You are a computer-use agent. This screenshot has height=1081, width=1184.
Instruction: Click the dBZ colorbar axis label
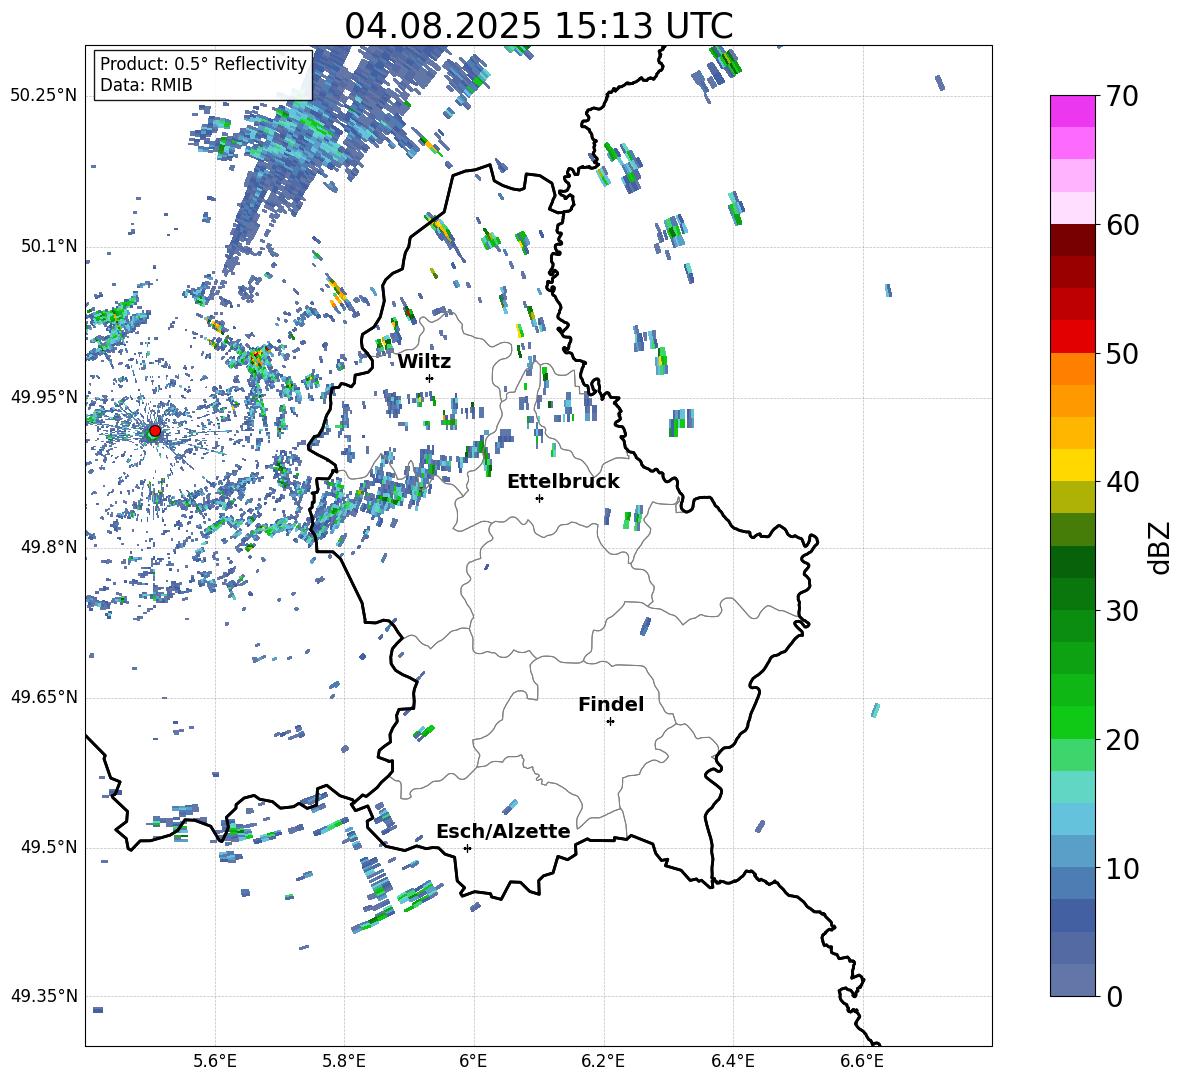(1161, 547)
